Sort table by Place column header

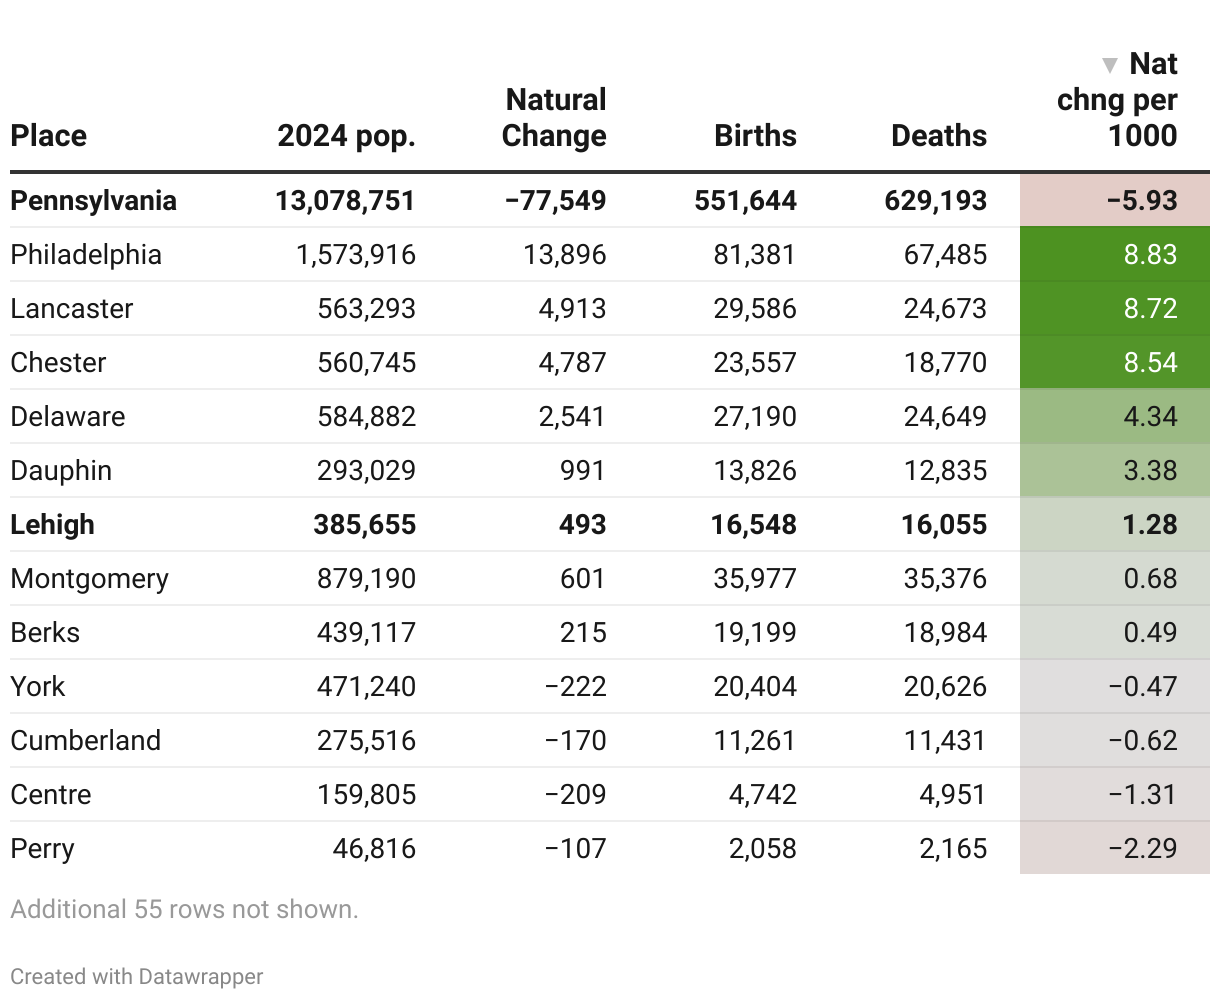(48, 136)
